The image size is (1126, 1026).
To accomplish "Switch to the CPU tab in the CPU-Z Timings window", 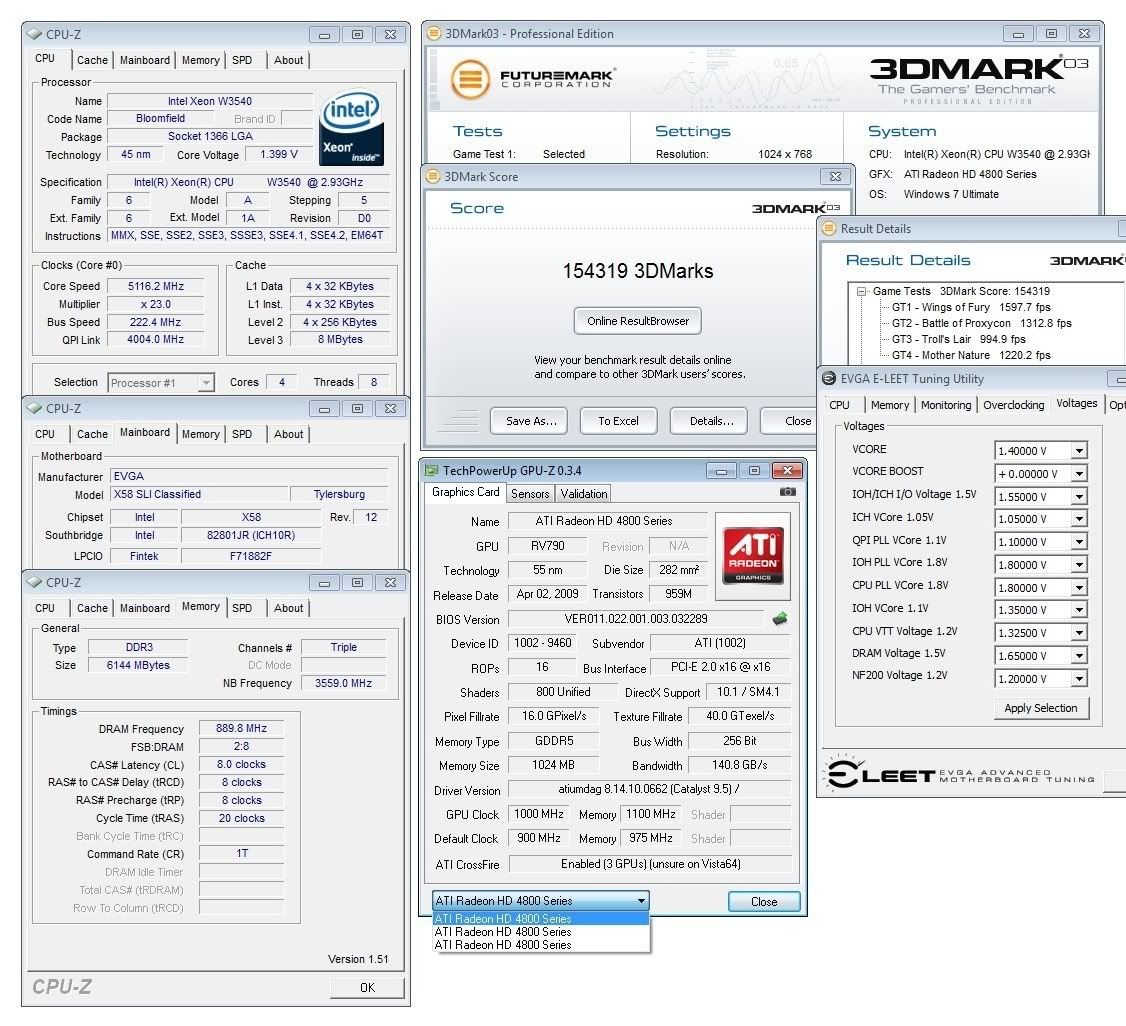I will pos(45,607).
